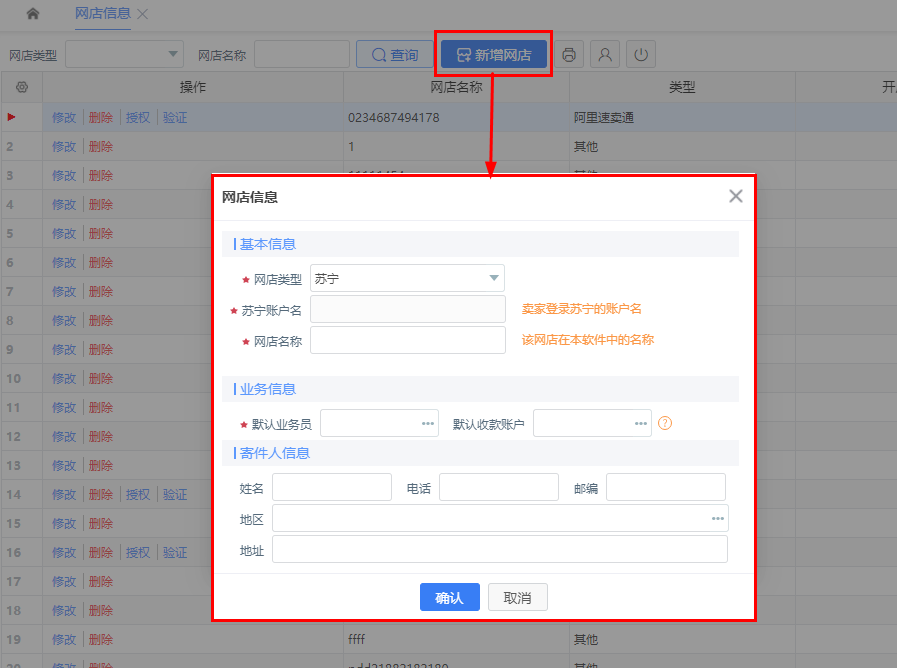Open table column settings gear icon
The height and width of the screenshot is (668, 897).
point(22,87)
